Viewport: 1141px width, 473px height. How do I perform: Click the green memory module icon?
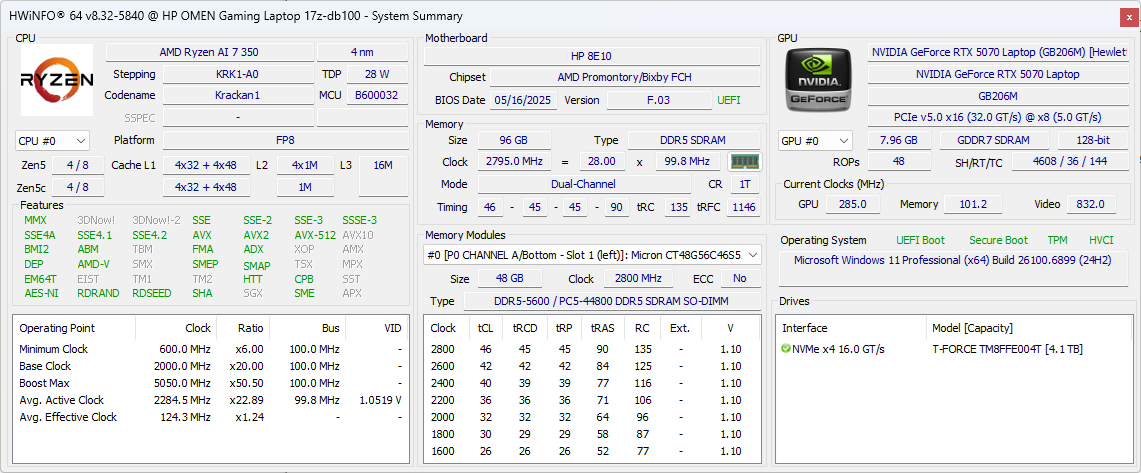744,162
